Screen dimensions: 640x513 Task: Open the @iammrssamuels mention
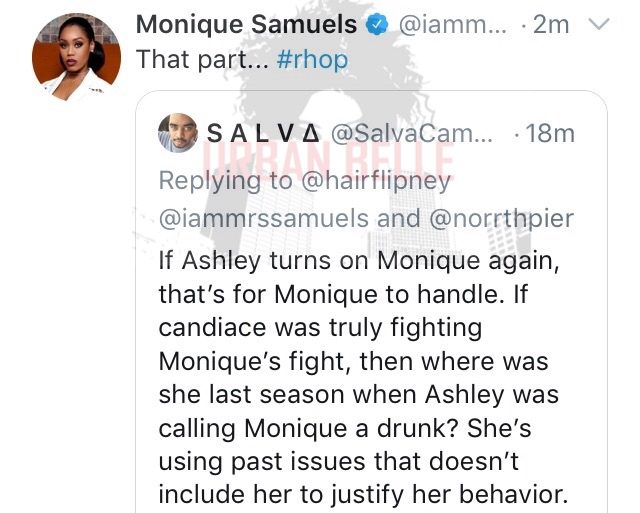[x=264, y=218]
